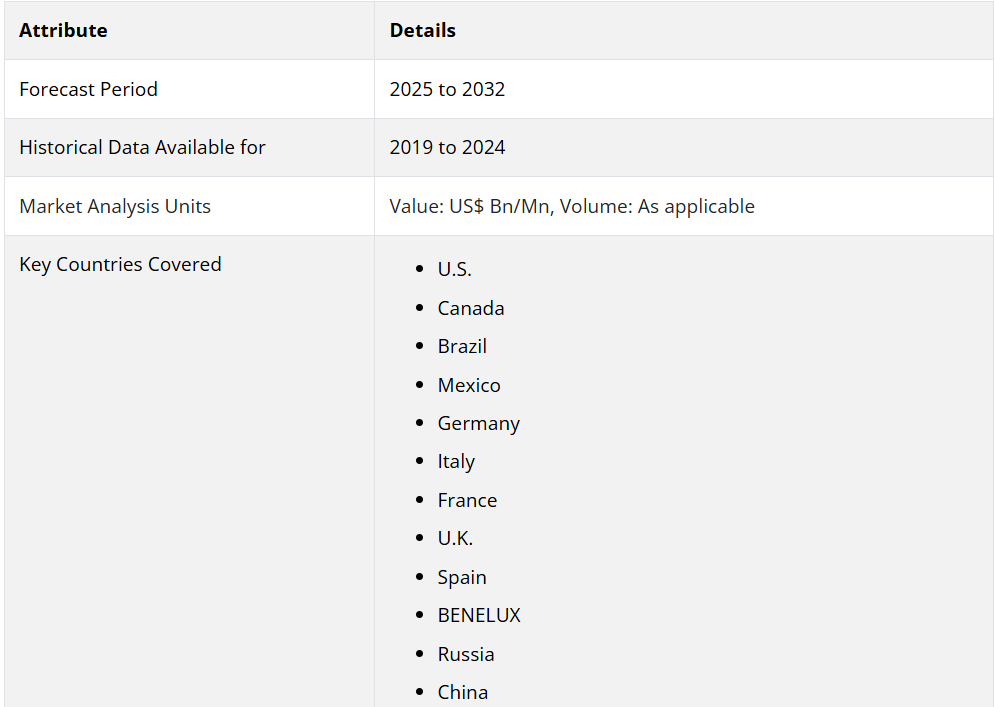995x707 pixels.
Task: Select France from the country list
Action: [467, 501]
